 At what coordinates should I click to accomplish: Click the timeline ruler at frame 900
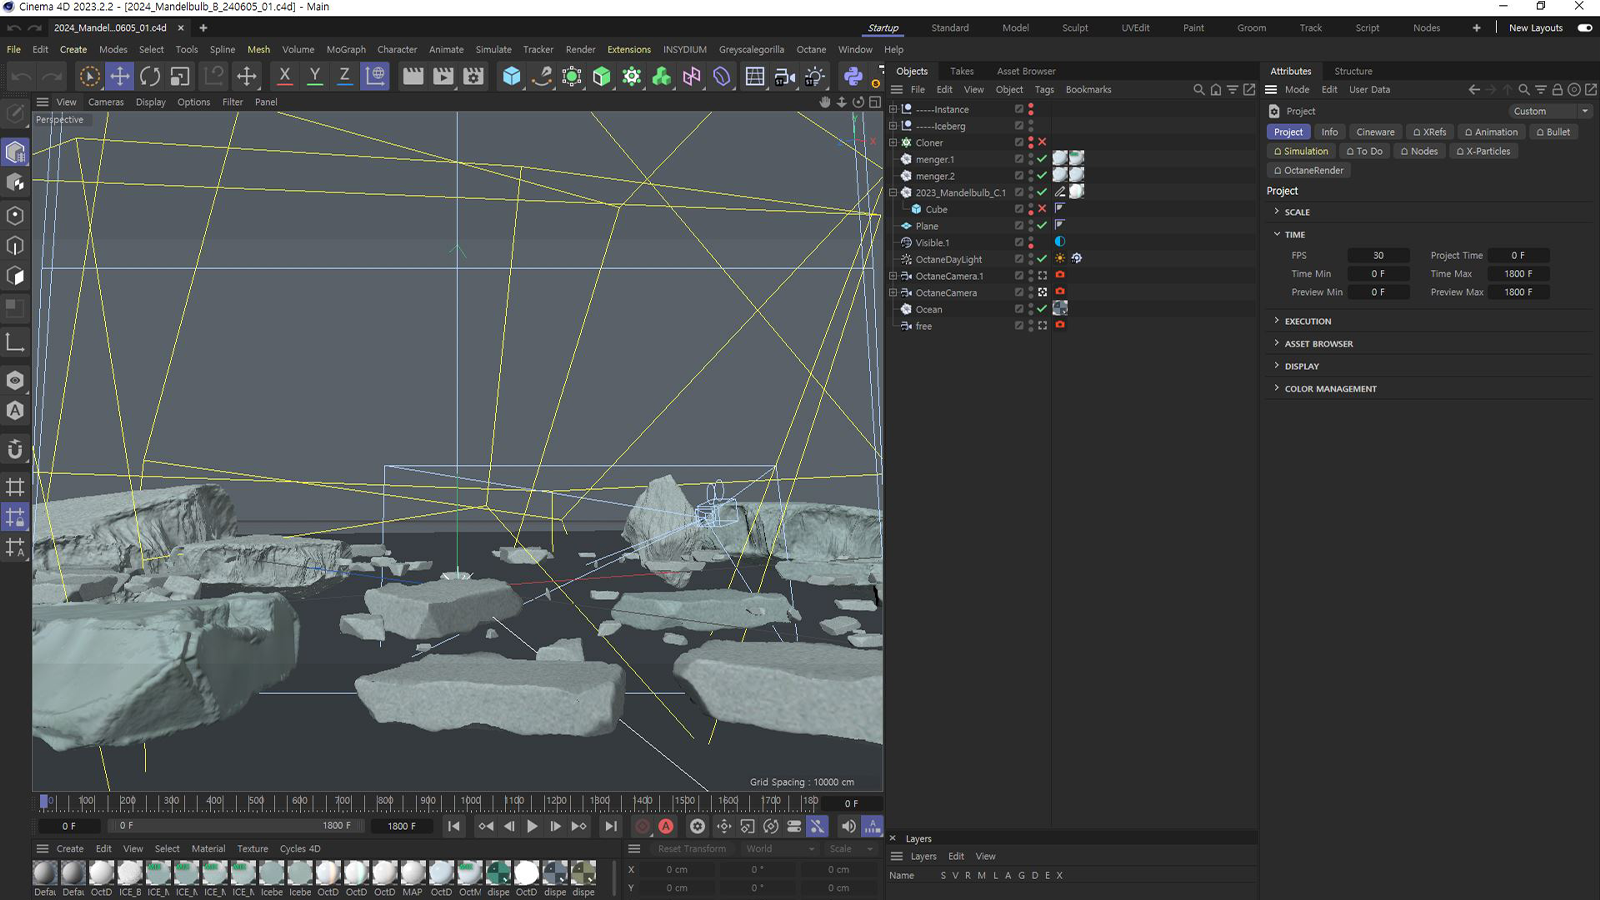(428, 801)
